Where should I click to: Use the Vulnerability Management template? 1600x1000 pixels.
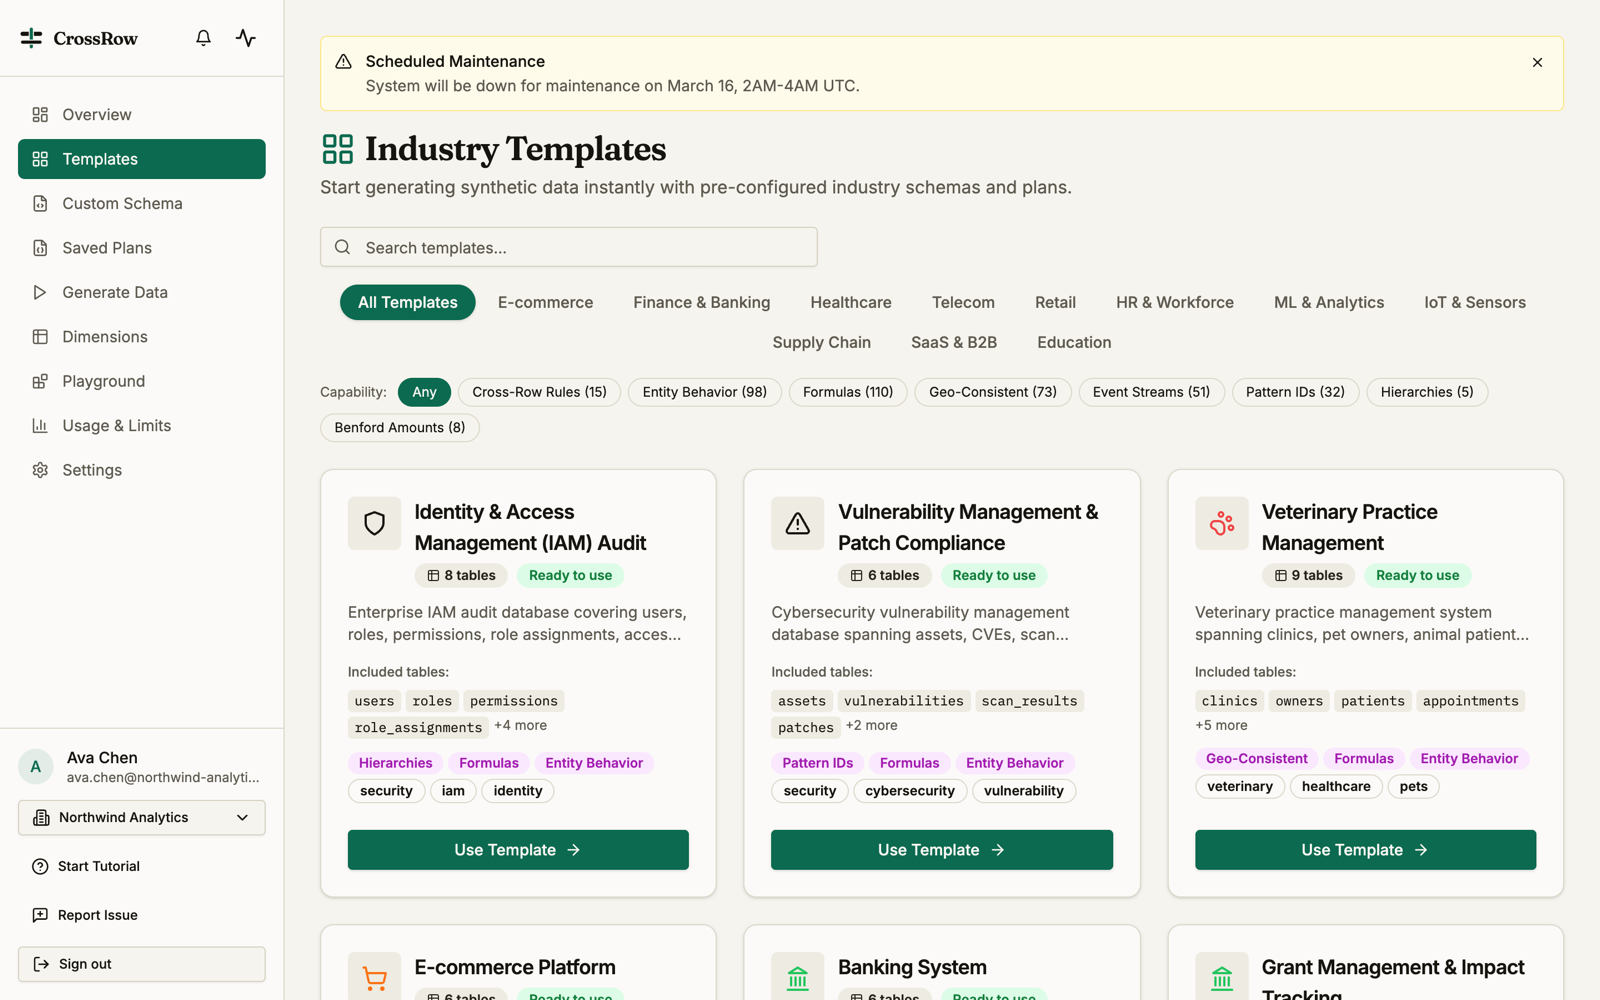942,850
